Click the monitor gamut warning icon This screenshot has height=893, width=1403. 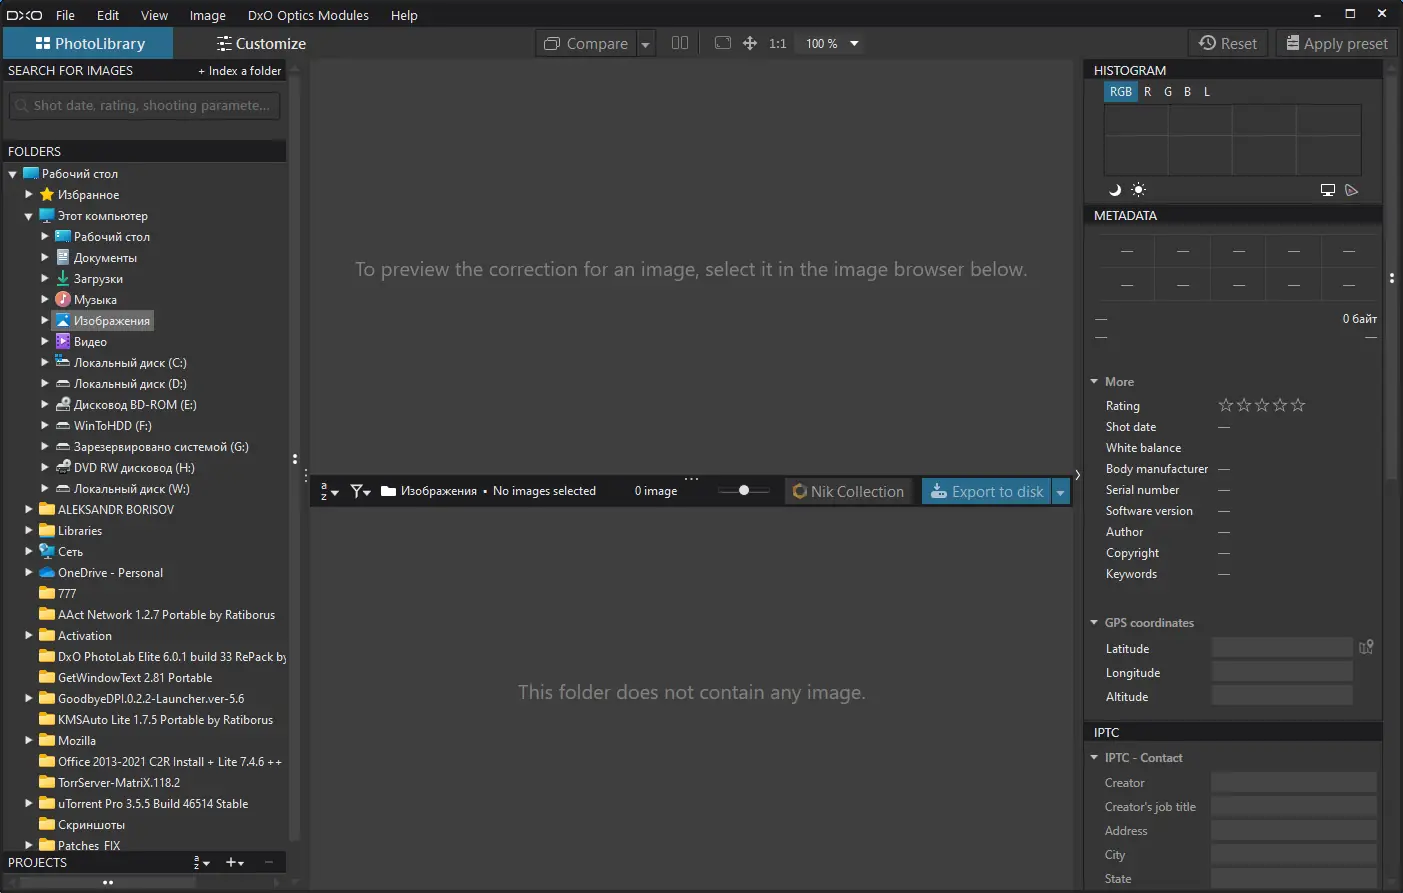tap(1328, 190)
